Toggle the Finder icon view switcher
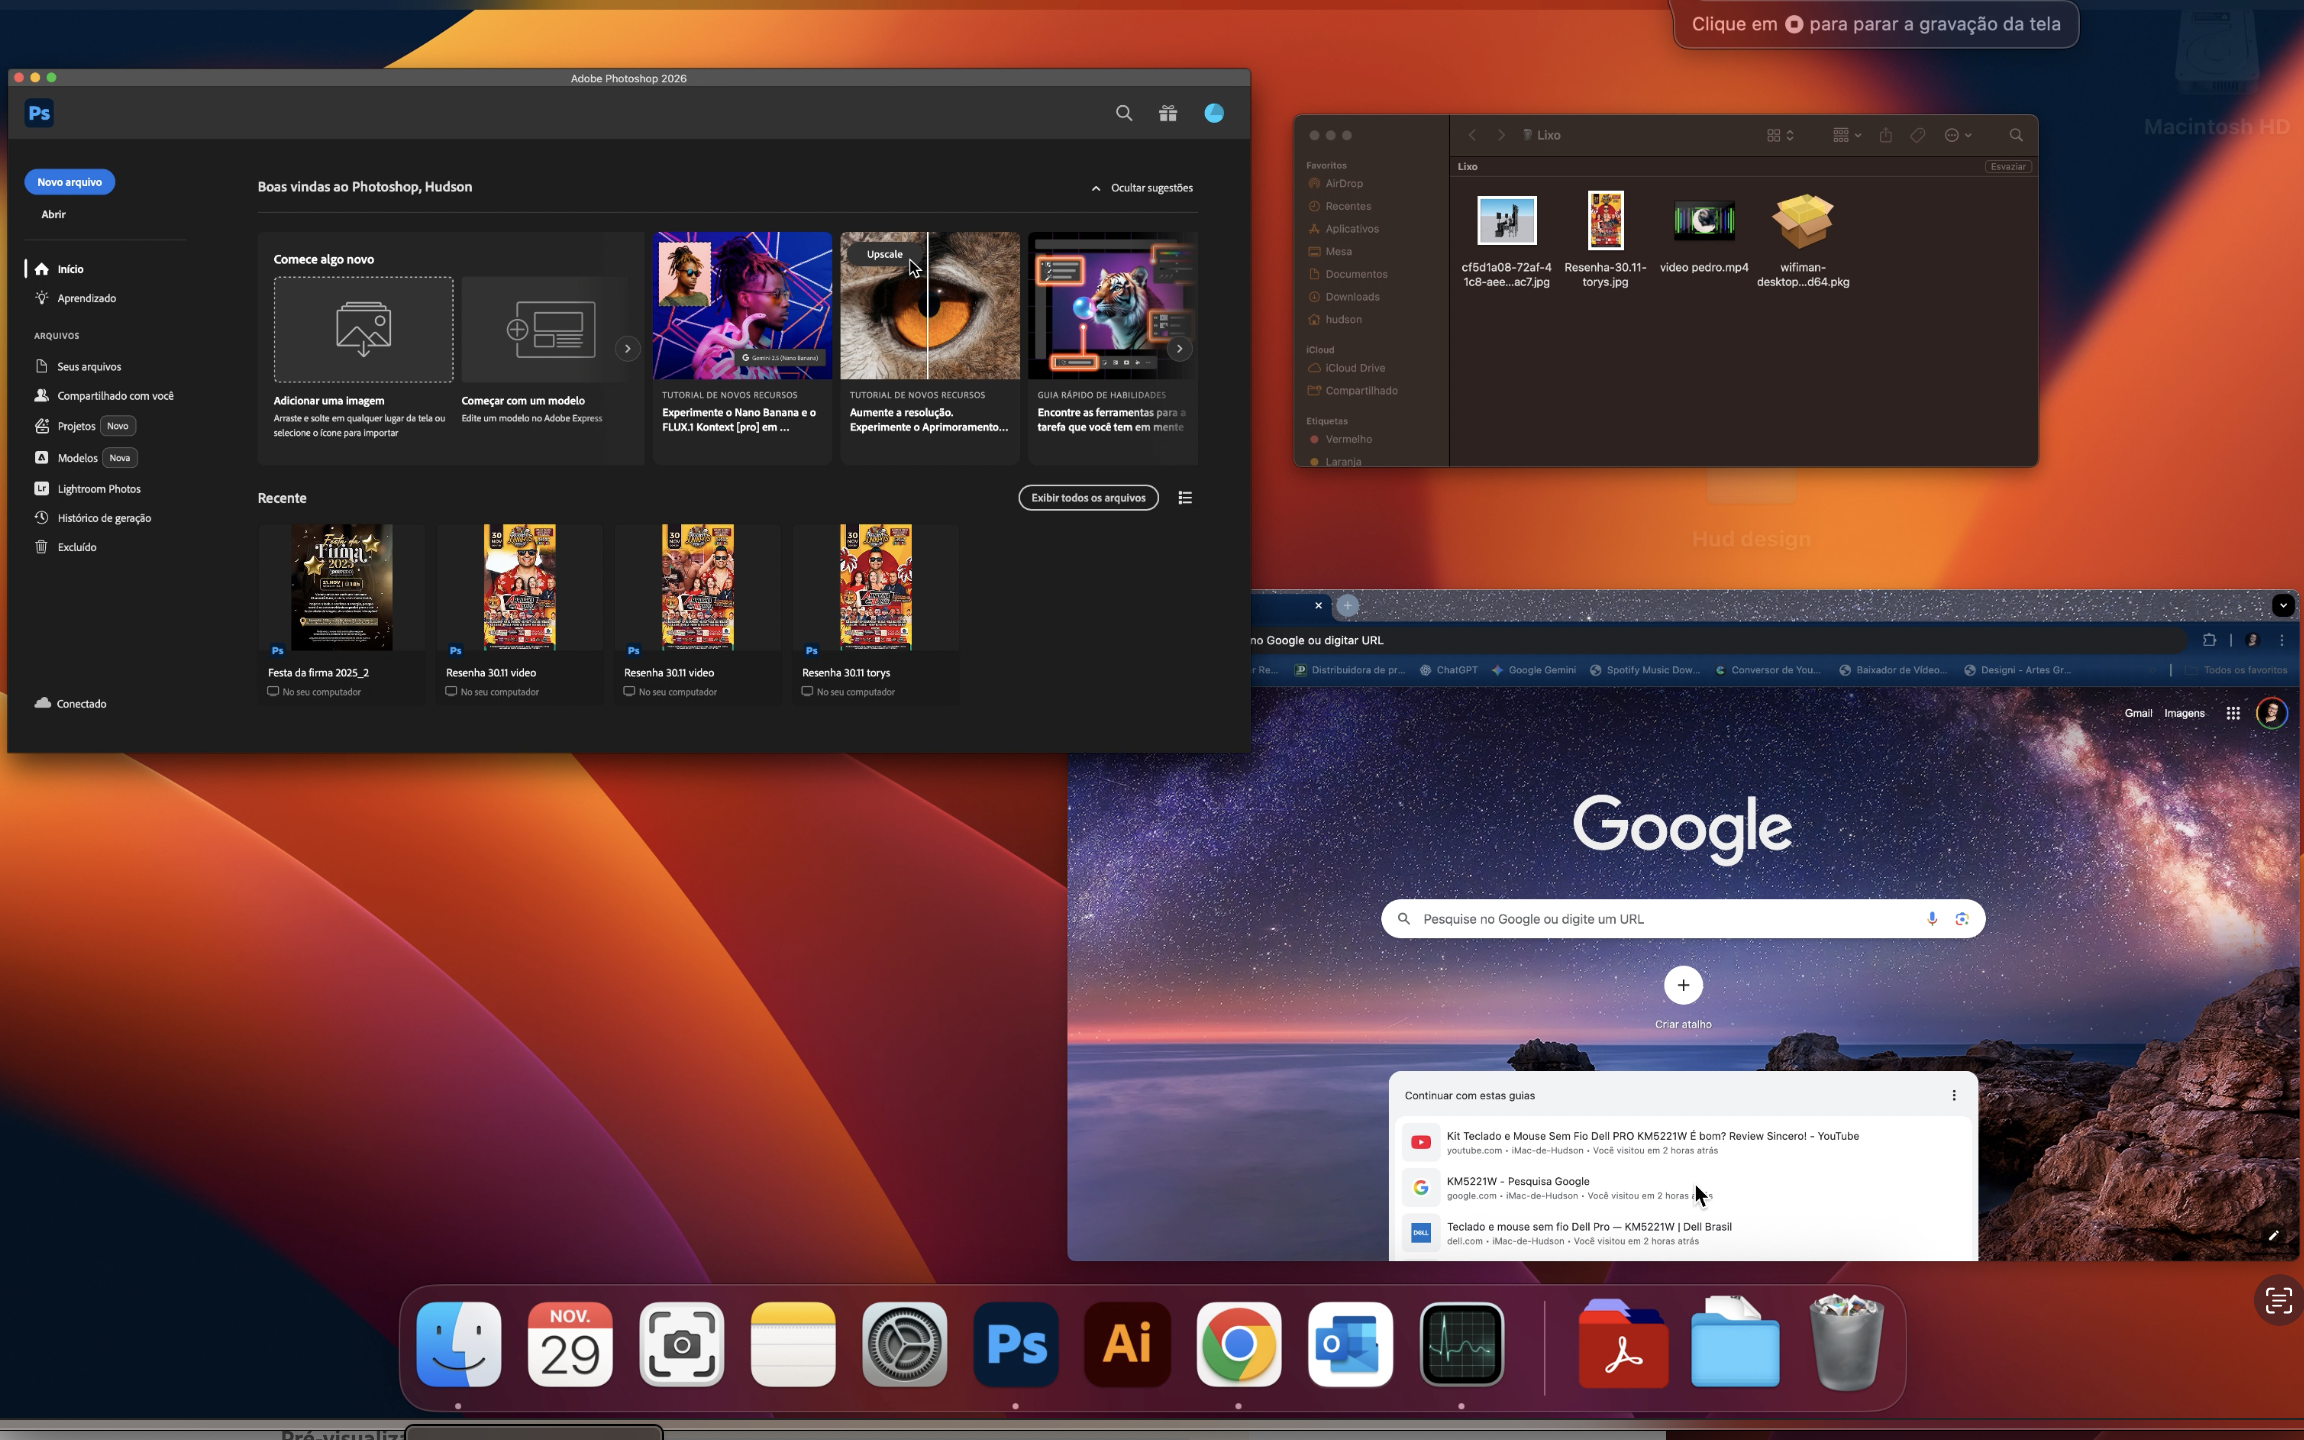 click(1779, 135)
